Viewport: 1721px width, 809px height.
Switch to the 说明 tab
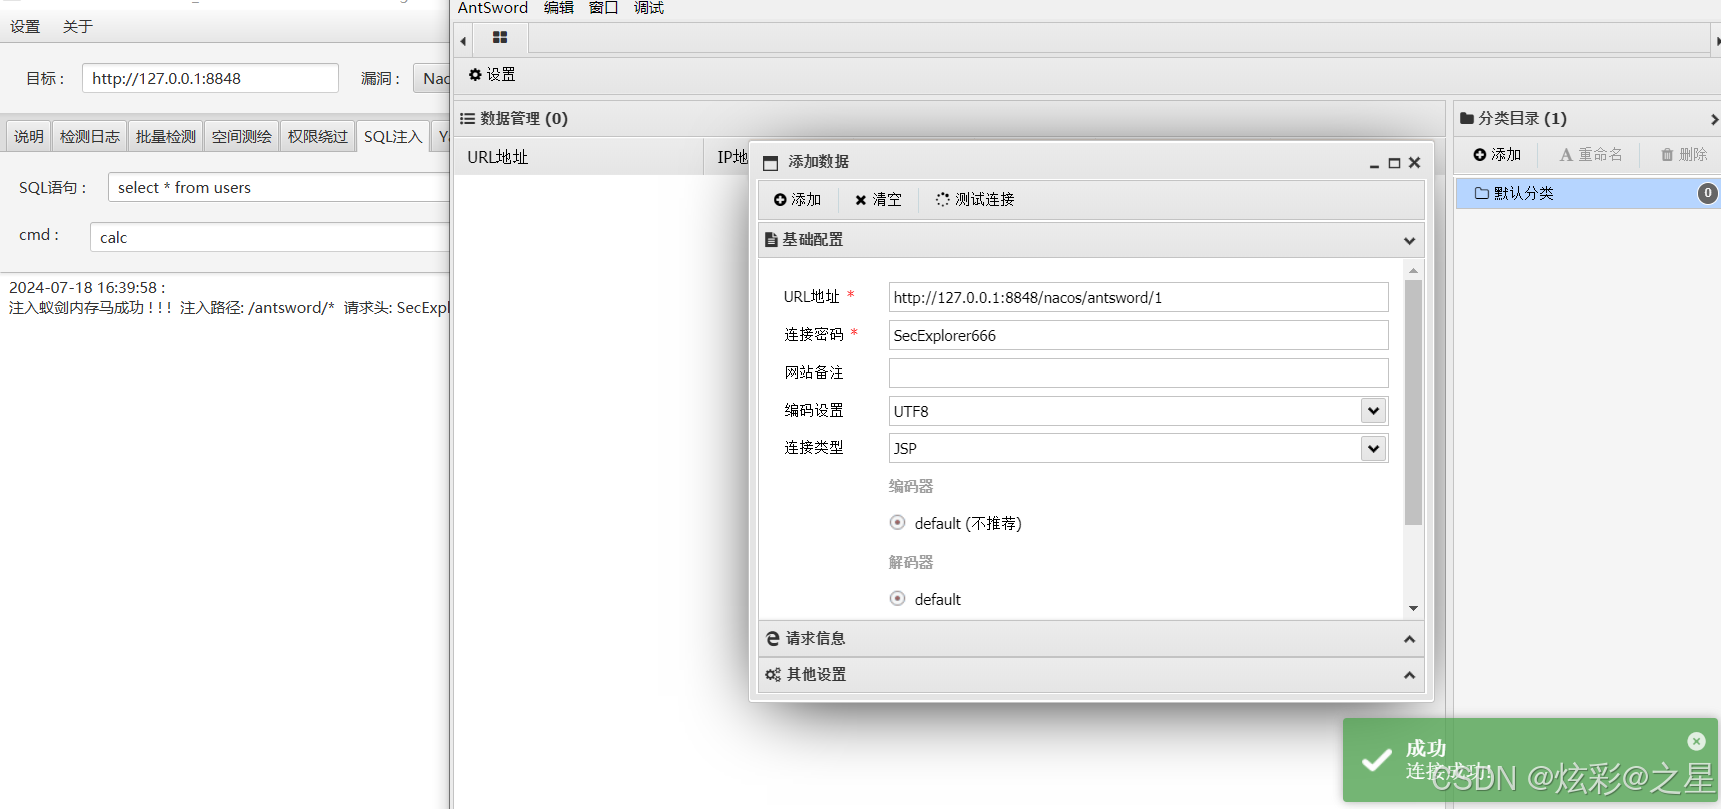tap(29, 136)
